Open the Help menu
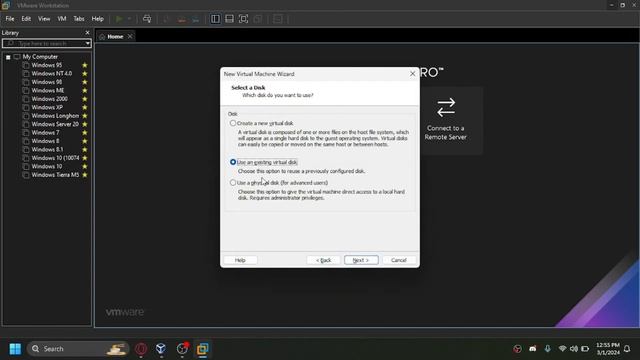640x360 pixels. point(98,19)
